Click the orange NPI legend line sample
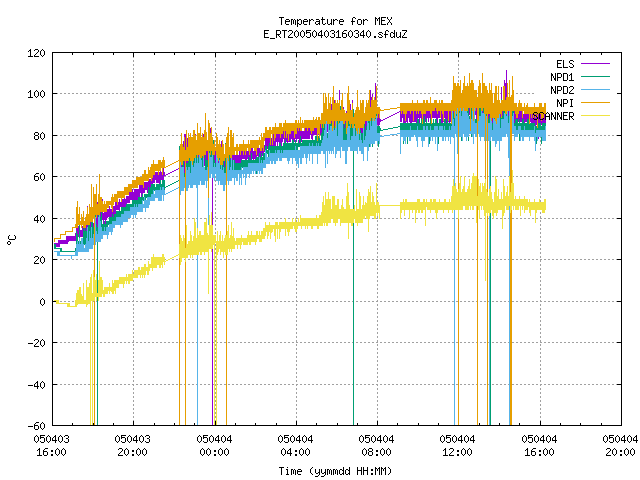640x480 pixels. coord(595,103)
